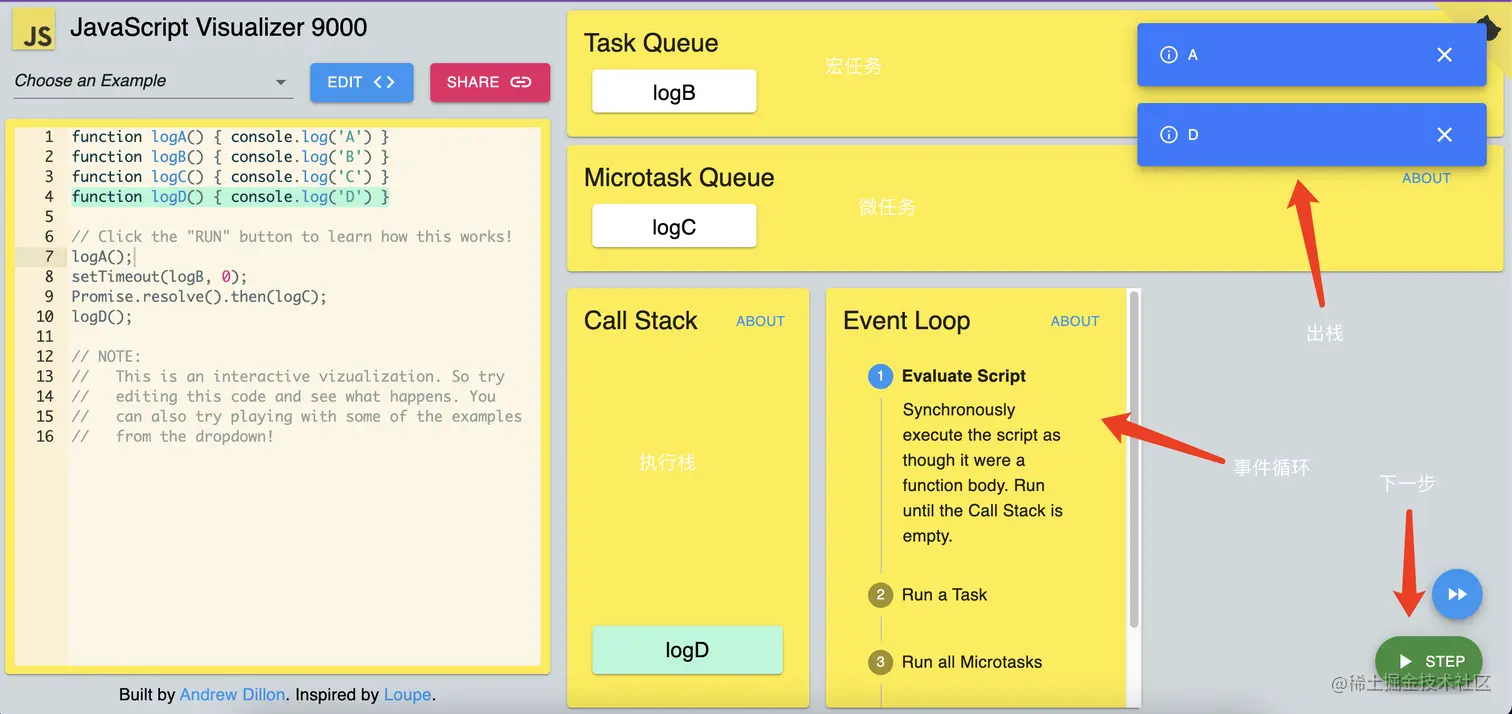Click the info icon in the 'D' toast
1512x714 pixels.
click(x=1168, y=134)
